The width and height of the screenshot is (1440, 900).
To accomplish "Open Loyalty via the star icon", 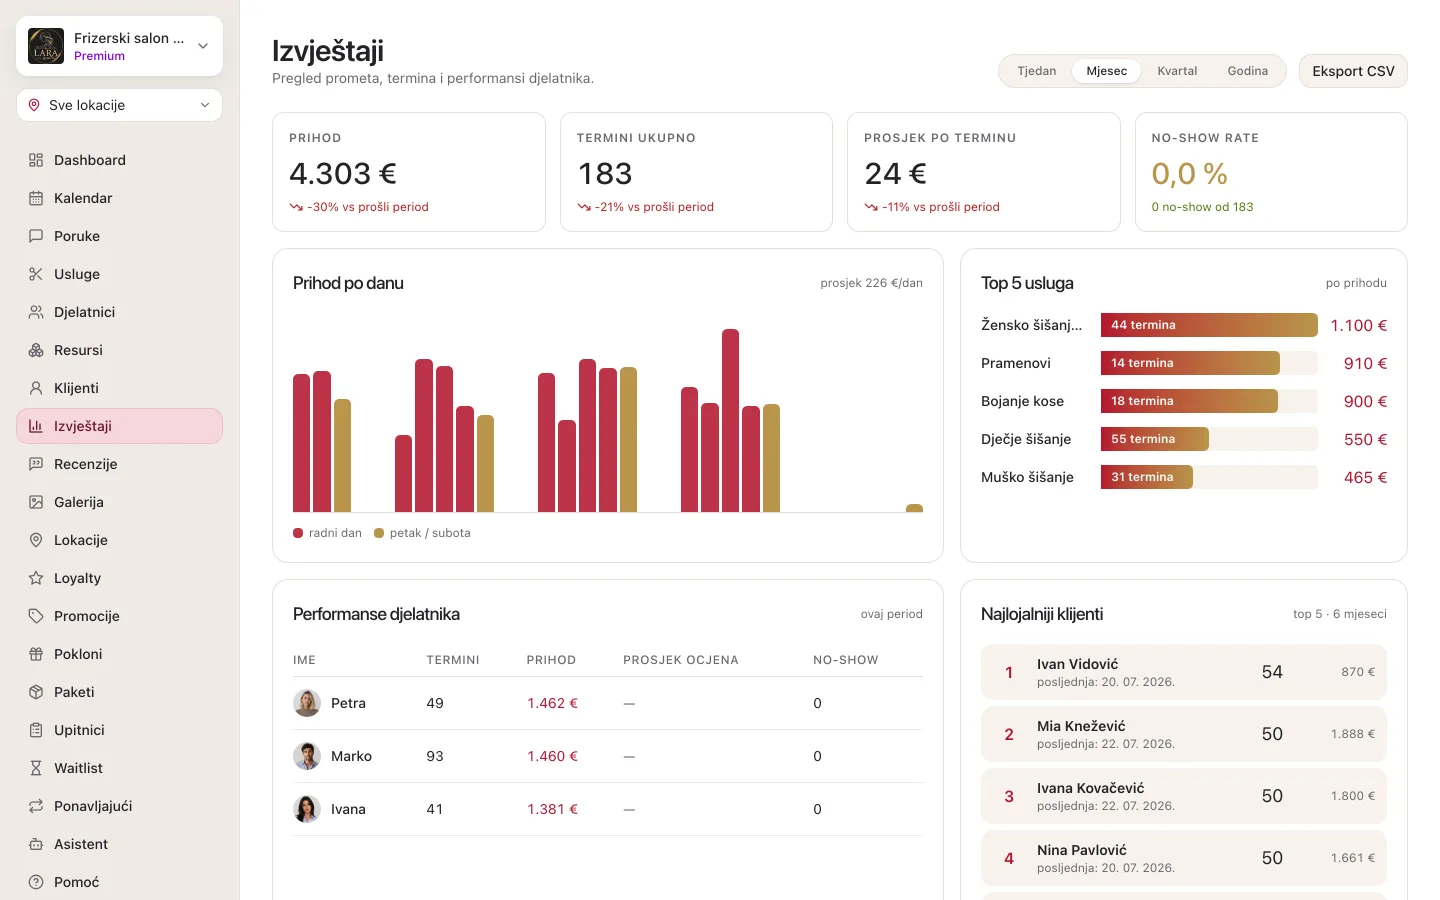I will click(x=36, y=578).
